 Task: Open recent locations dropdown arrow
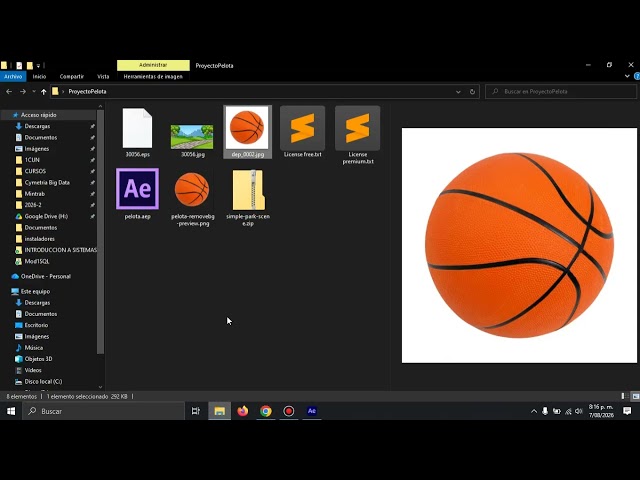[x=34, y=91]
